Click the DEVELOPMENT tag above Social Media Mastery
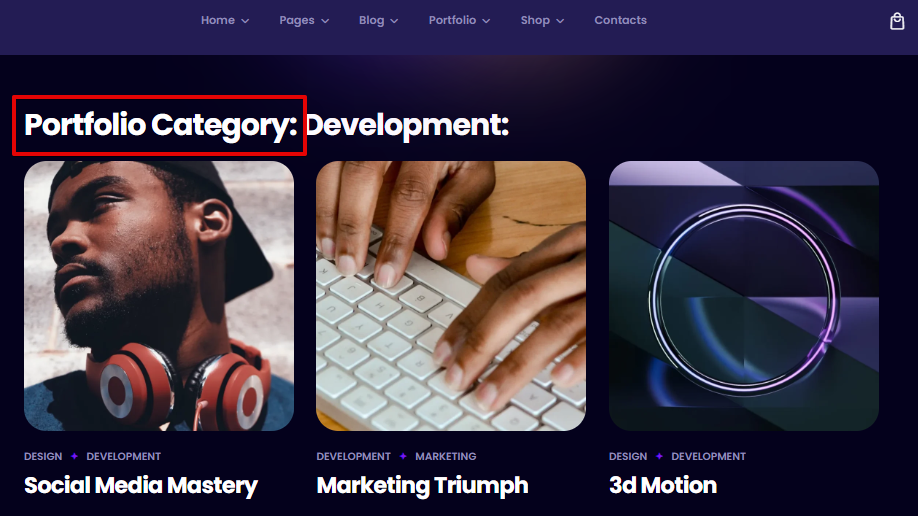918x516 pixels. [124, 456]
